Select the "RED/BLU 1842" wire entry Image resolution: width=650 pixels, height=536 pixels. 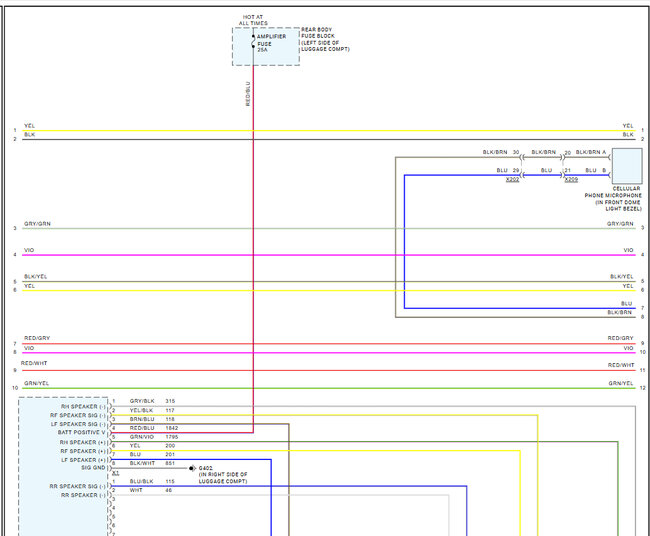[154, 428]
